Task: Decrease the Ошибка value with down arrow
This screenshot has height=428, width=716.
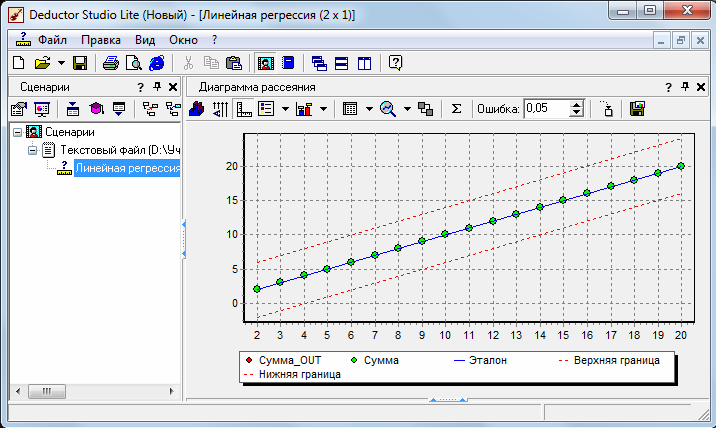Action: (577, 112)
